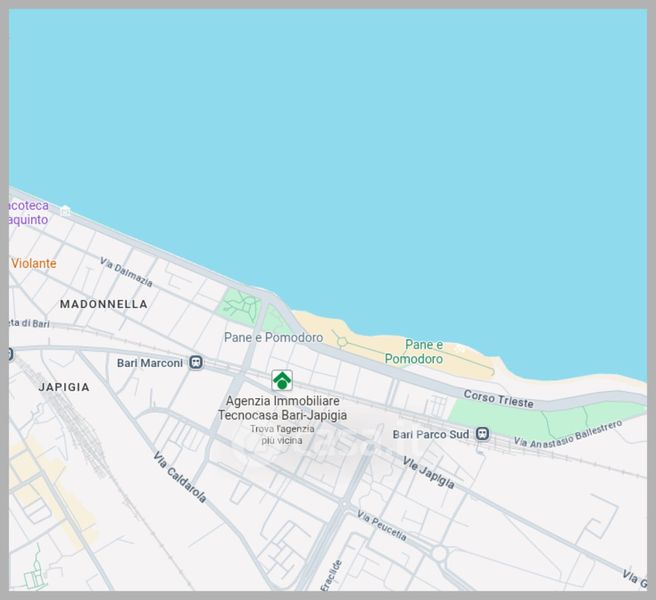Click the MADONNELLA neighborhood label
Screen dimensions: 656x600
103,304
